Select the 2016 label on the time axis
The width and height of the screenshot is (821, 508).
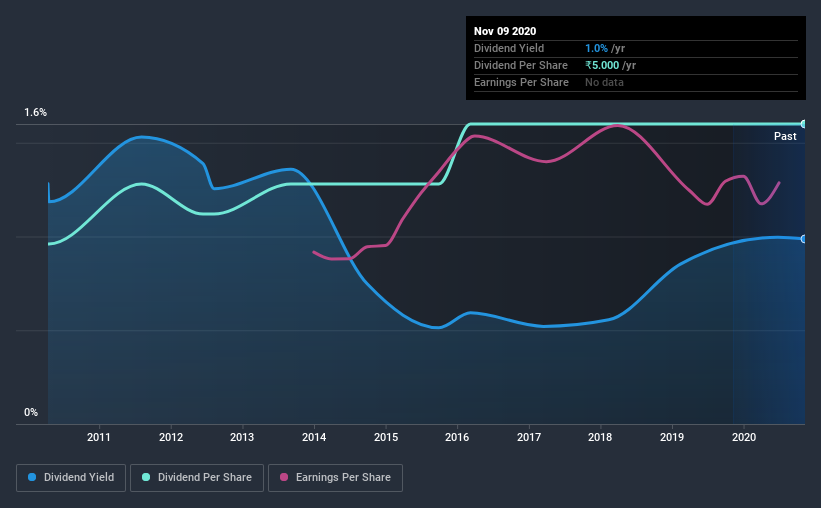(x=457, y=437)
